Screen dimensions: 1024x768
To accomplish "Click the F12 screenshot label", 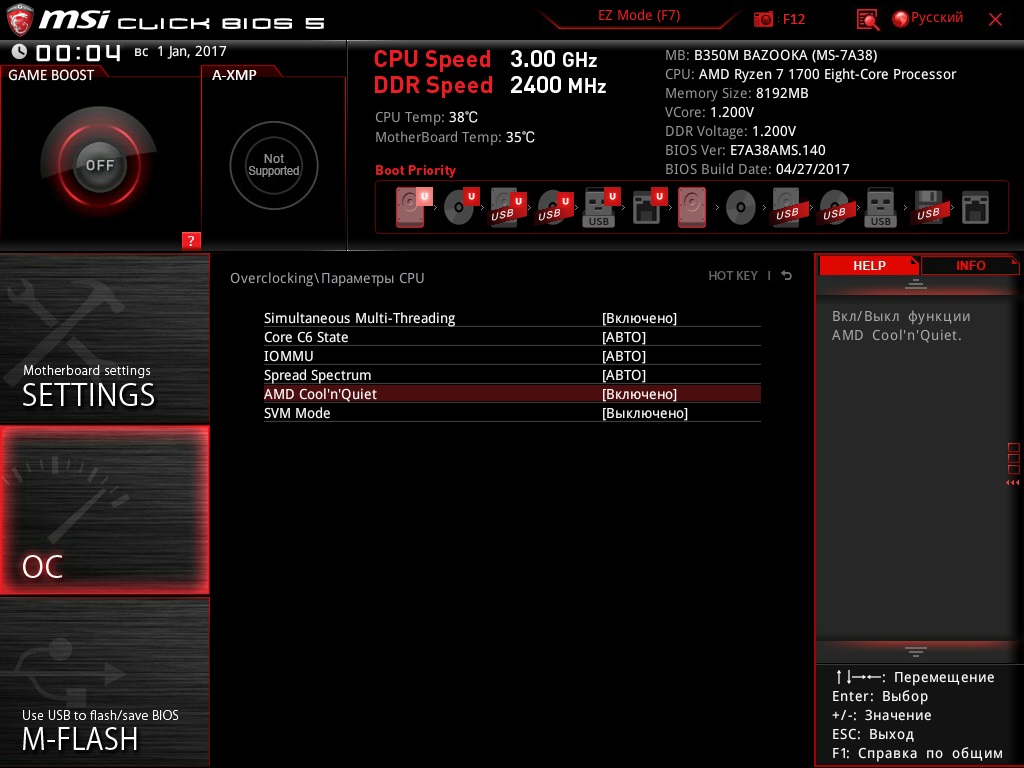I will point(793,19).
